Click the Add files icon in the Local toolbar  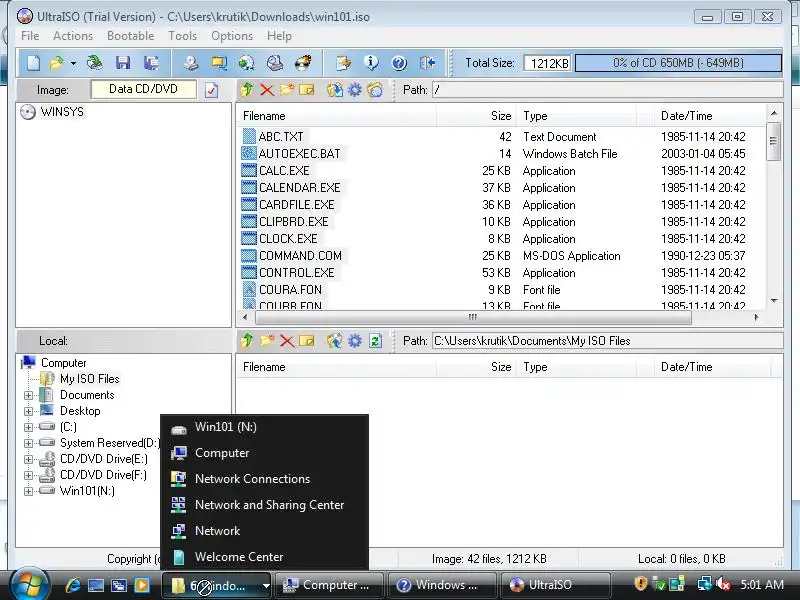click(335, 340)
